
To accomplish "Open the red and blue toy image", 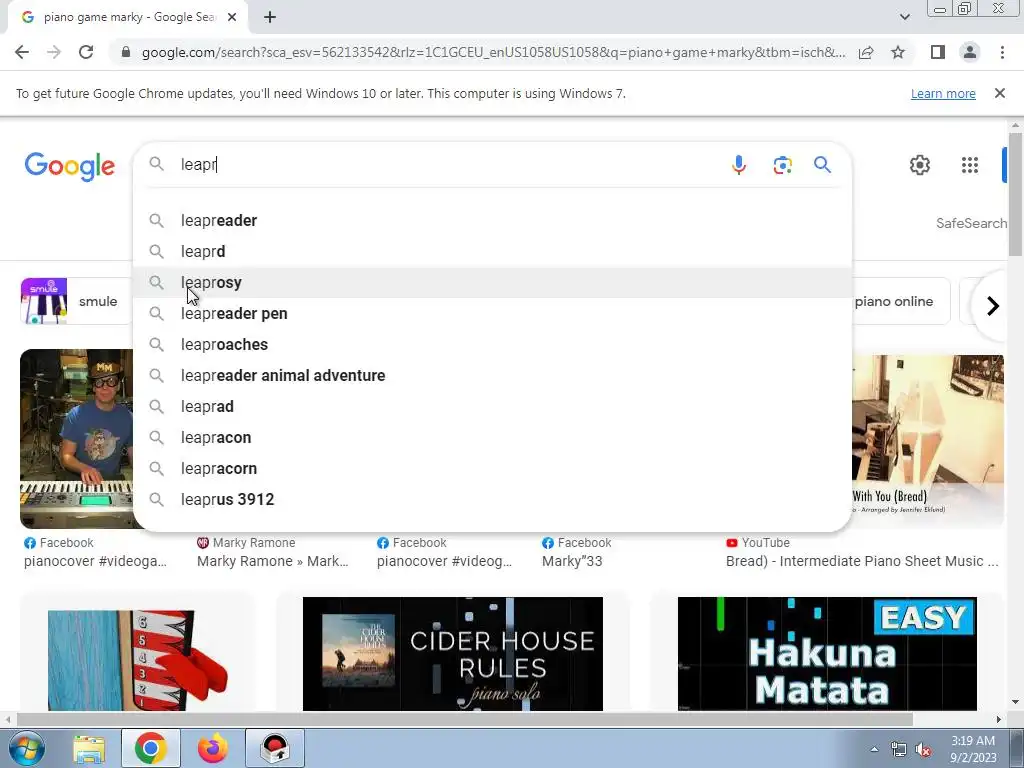I will pos(138,660).
